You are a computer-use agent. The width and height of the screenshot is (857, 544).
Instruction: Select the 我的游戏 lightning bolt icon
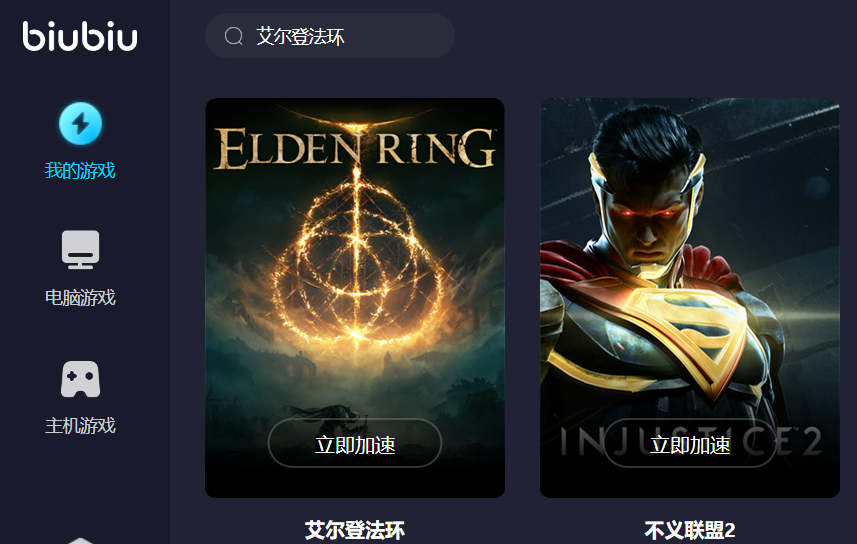pos(80,124)
